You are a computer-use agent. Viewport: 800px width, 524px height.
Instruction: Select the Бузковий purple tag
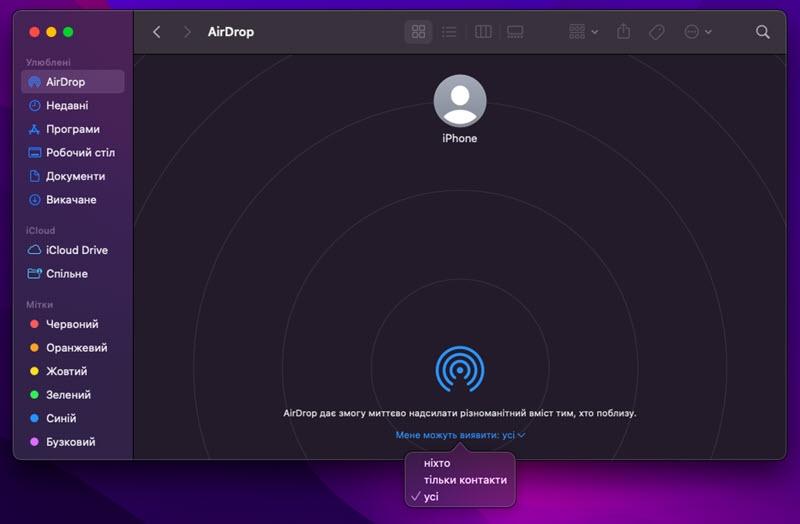[73, 441]
